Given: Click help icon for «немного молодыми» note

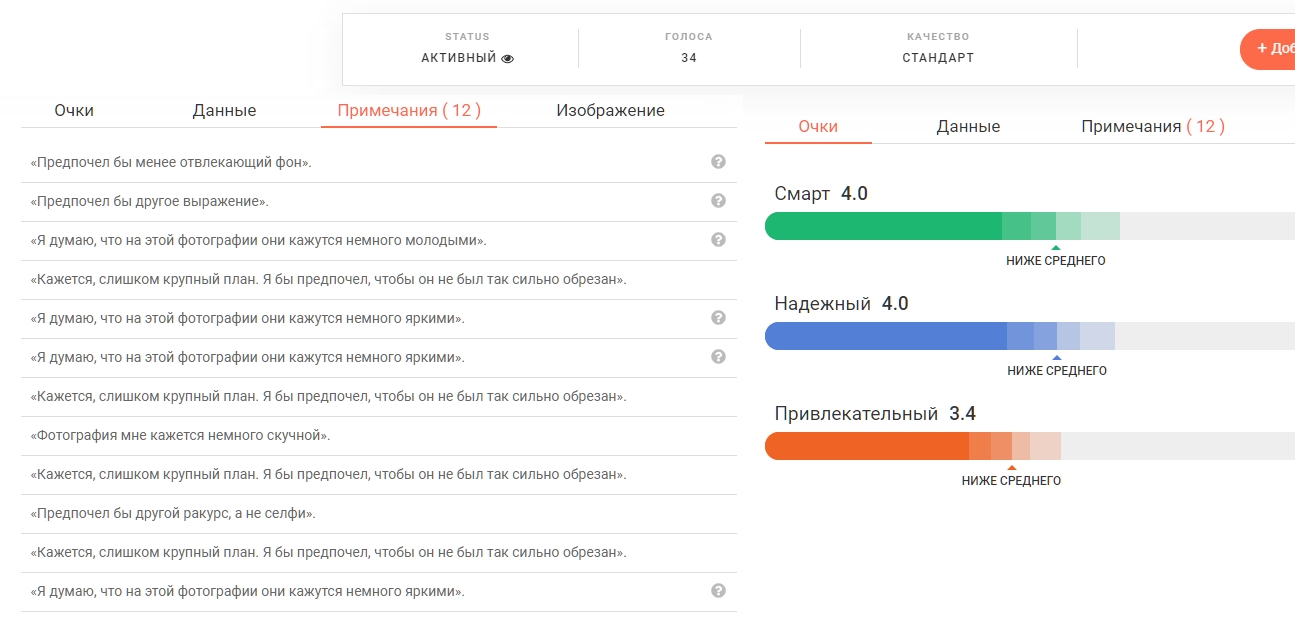Looking at the screenshot, I should (718, 240).
